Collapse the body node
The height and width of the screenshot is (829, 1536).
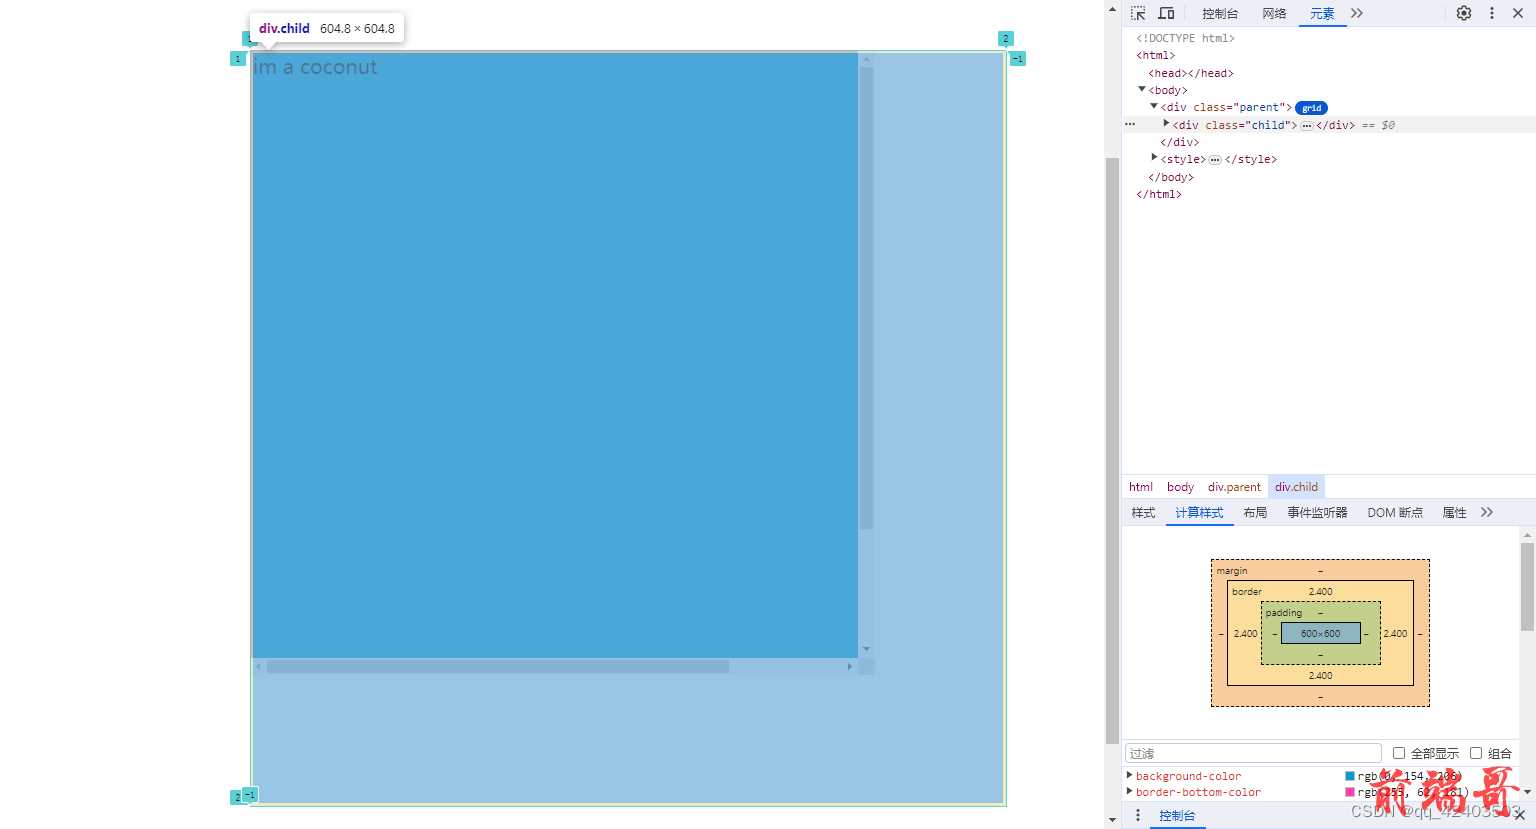click(x=1142, y=90)
